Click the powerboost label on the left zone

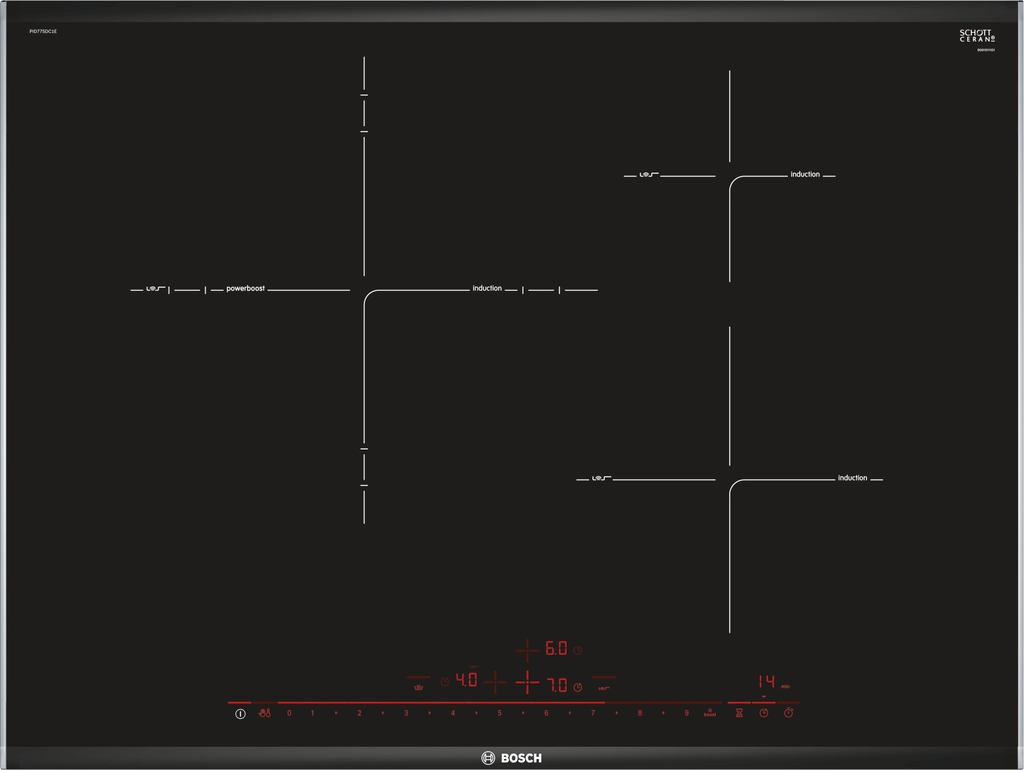click(246, 288)
